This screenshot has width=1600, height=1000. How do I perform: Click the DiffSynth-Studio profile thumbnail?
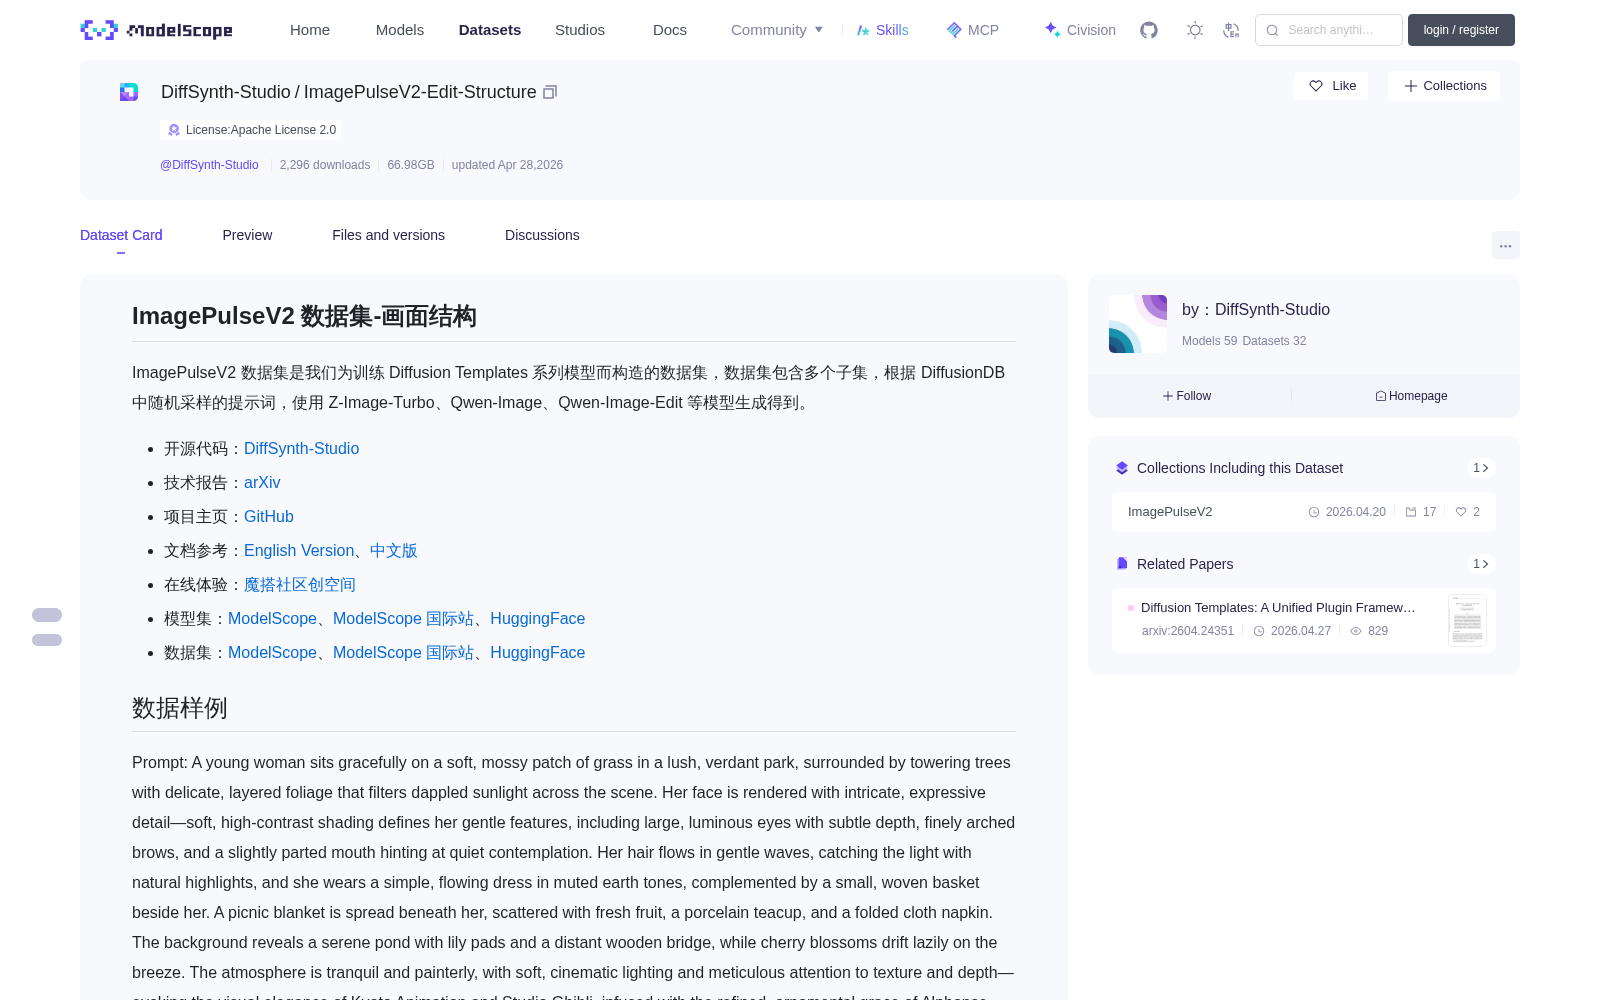click(x=1138, y=324)
